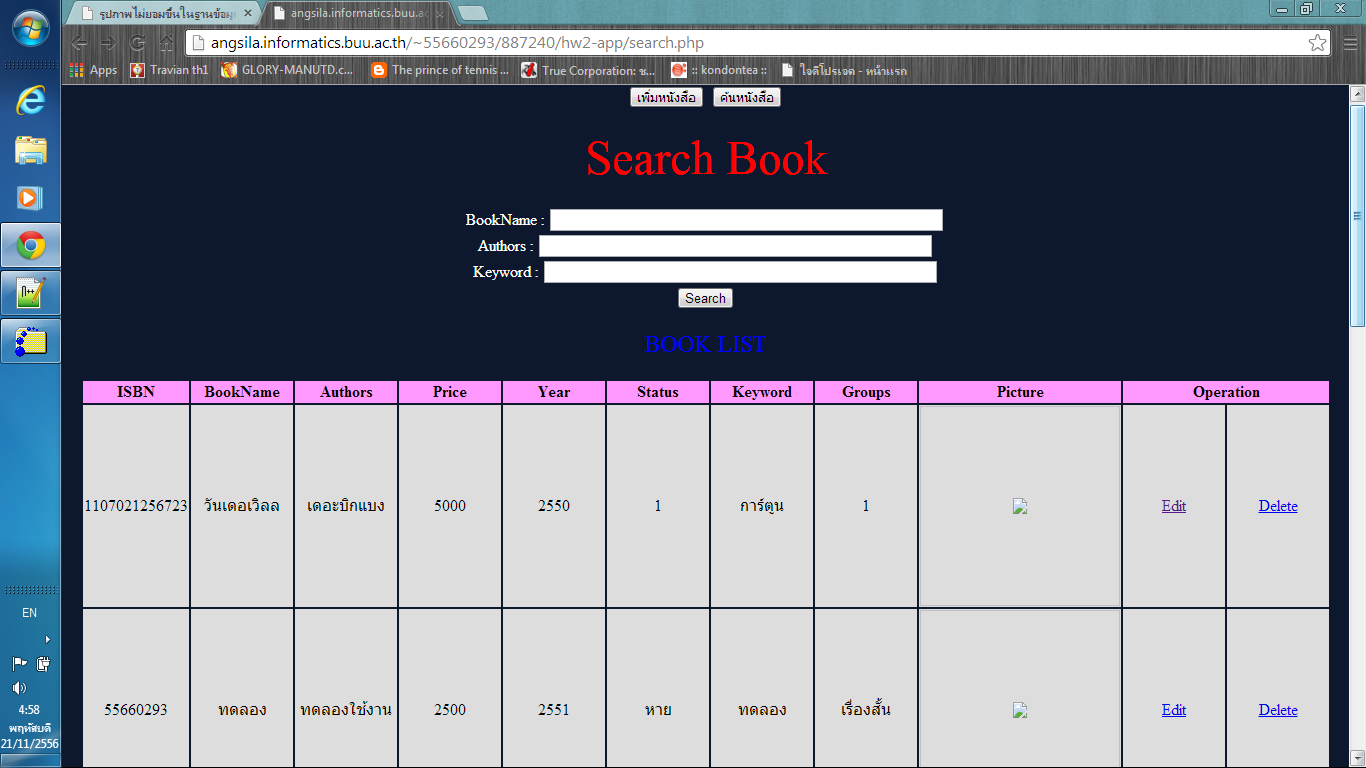Click the Operation column header

[1226, 392]
